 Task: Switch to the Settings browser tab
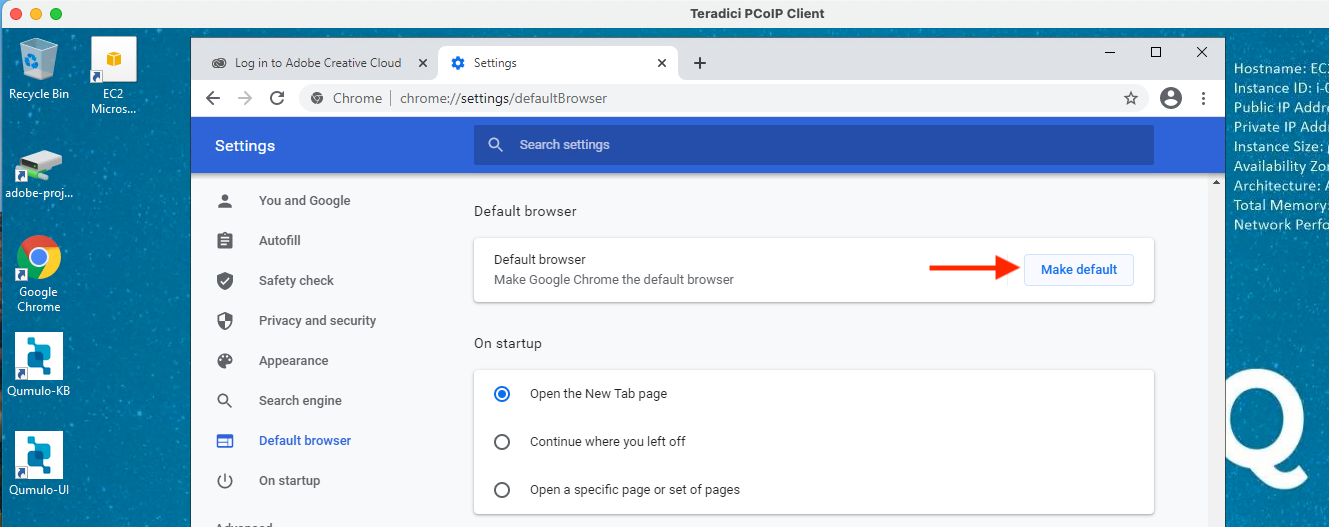pyautogui.click(x=556, y=63)
